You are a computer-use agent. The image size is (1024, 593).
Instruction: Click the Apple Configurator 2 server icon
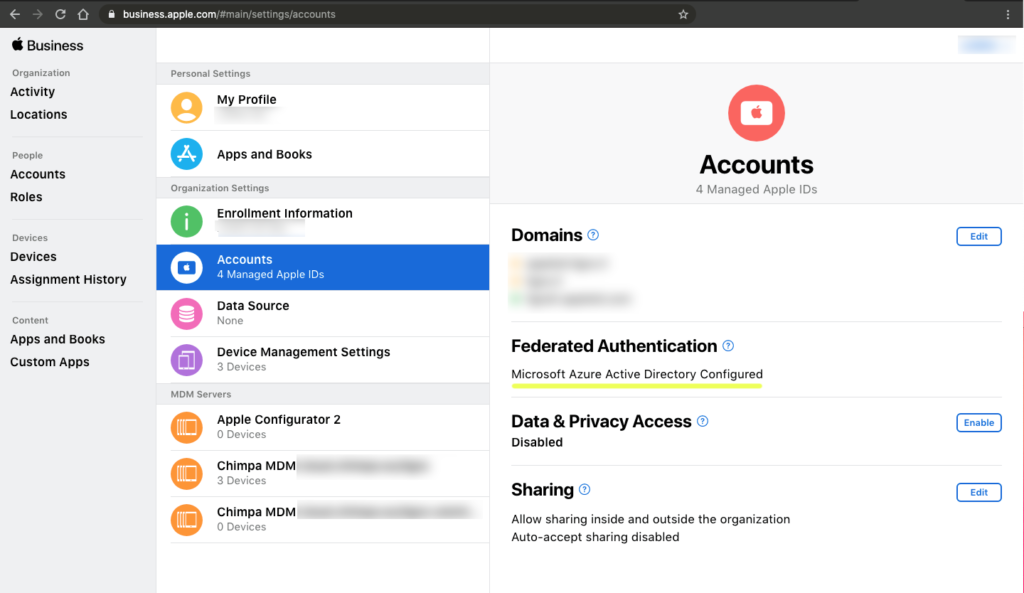point(187,428)
